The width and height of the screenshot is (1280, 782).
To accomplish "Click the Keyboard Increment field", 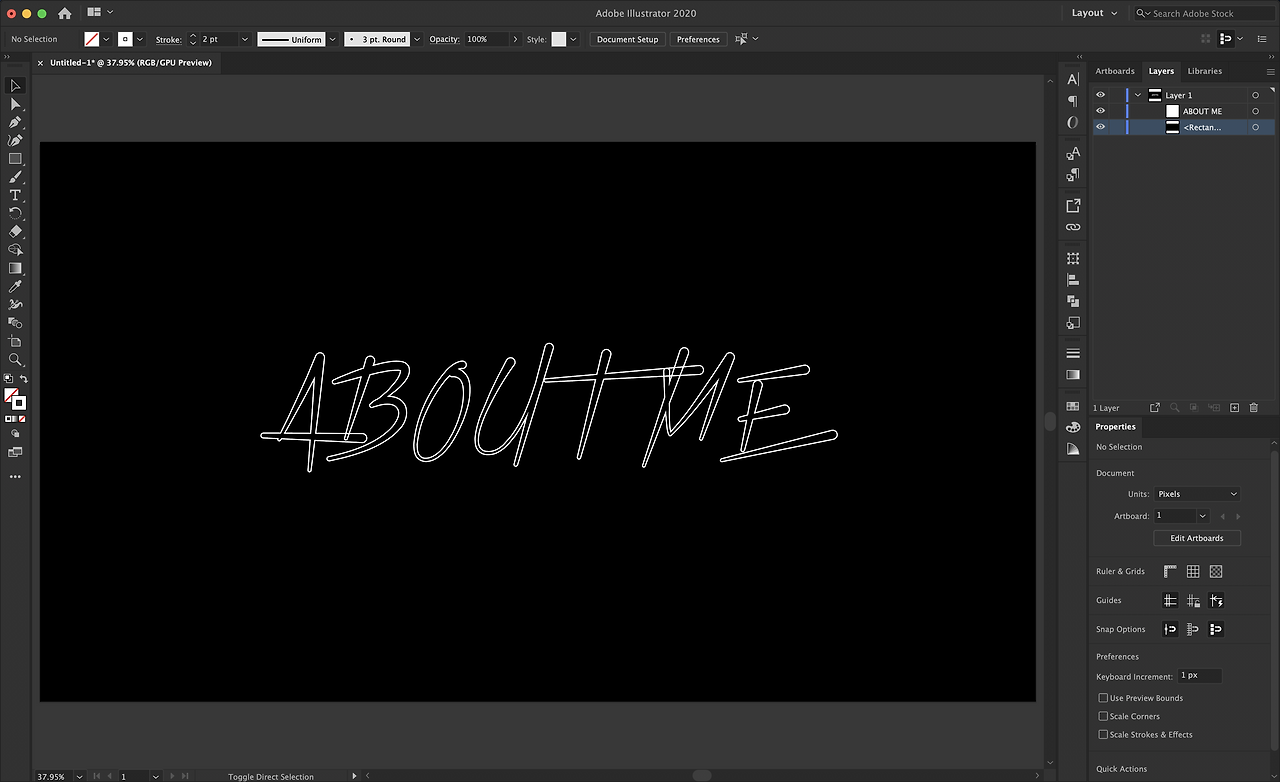I will (x=1199, y=676).
